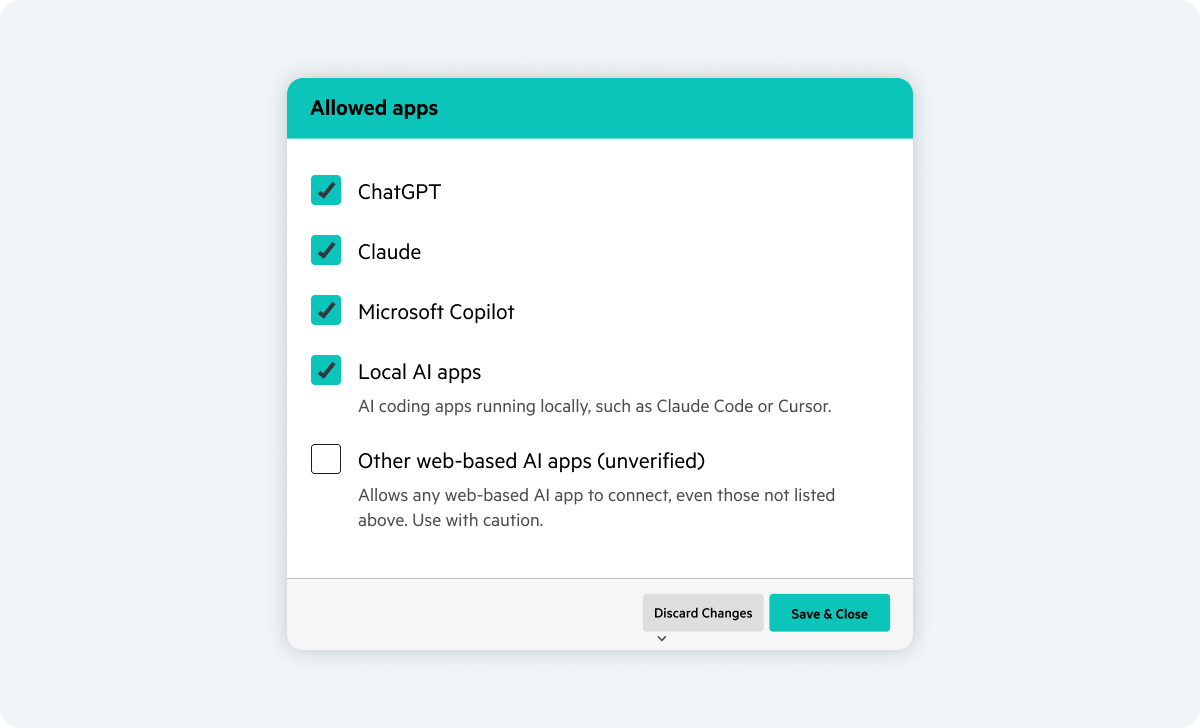Uncheck the Local AI apps checkbox
Viewport: 1200px width, 728px height.
[326, 370]
